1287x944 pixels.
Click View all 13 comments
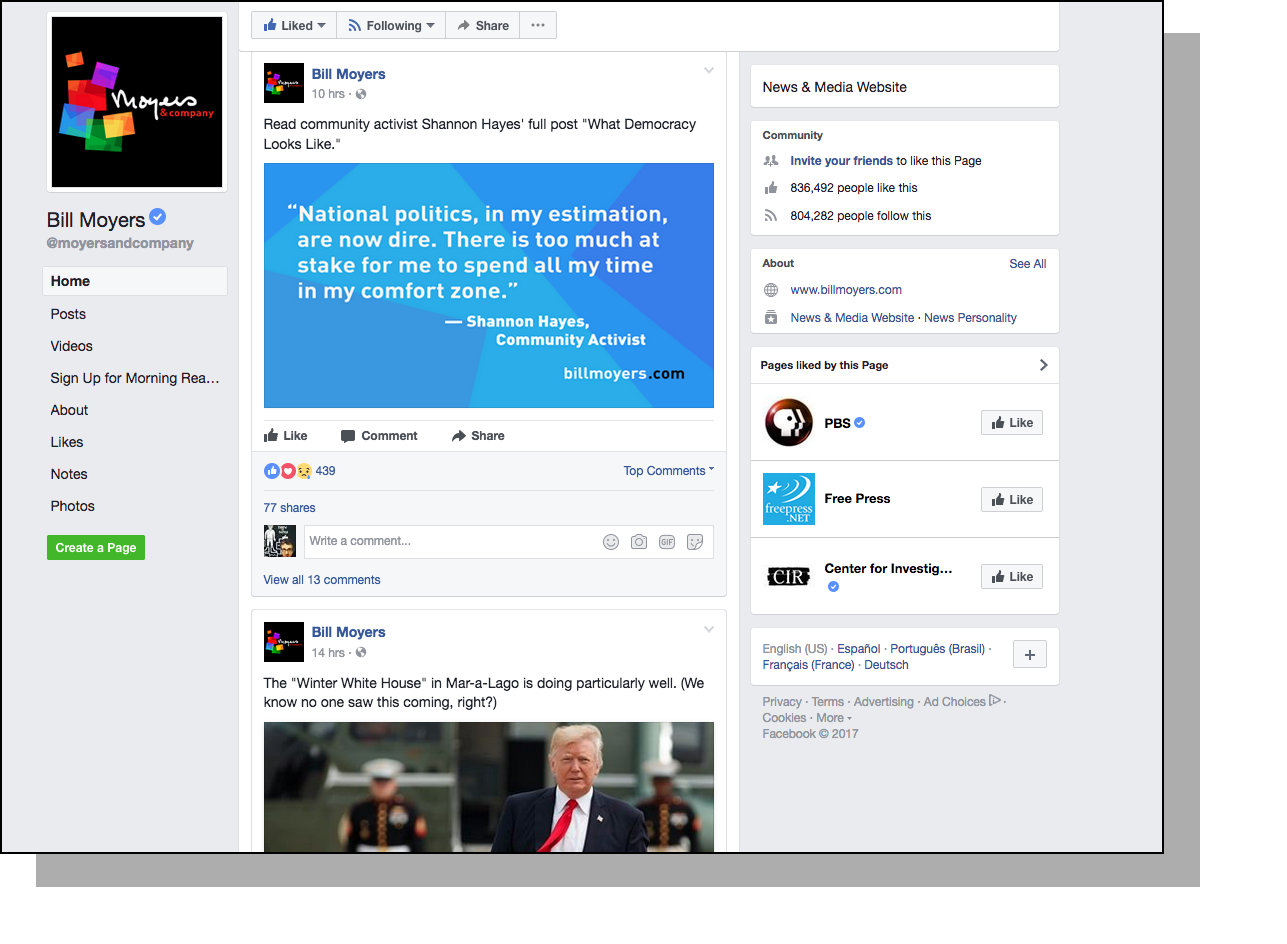[x=322, y=580]
